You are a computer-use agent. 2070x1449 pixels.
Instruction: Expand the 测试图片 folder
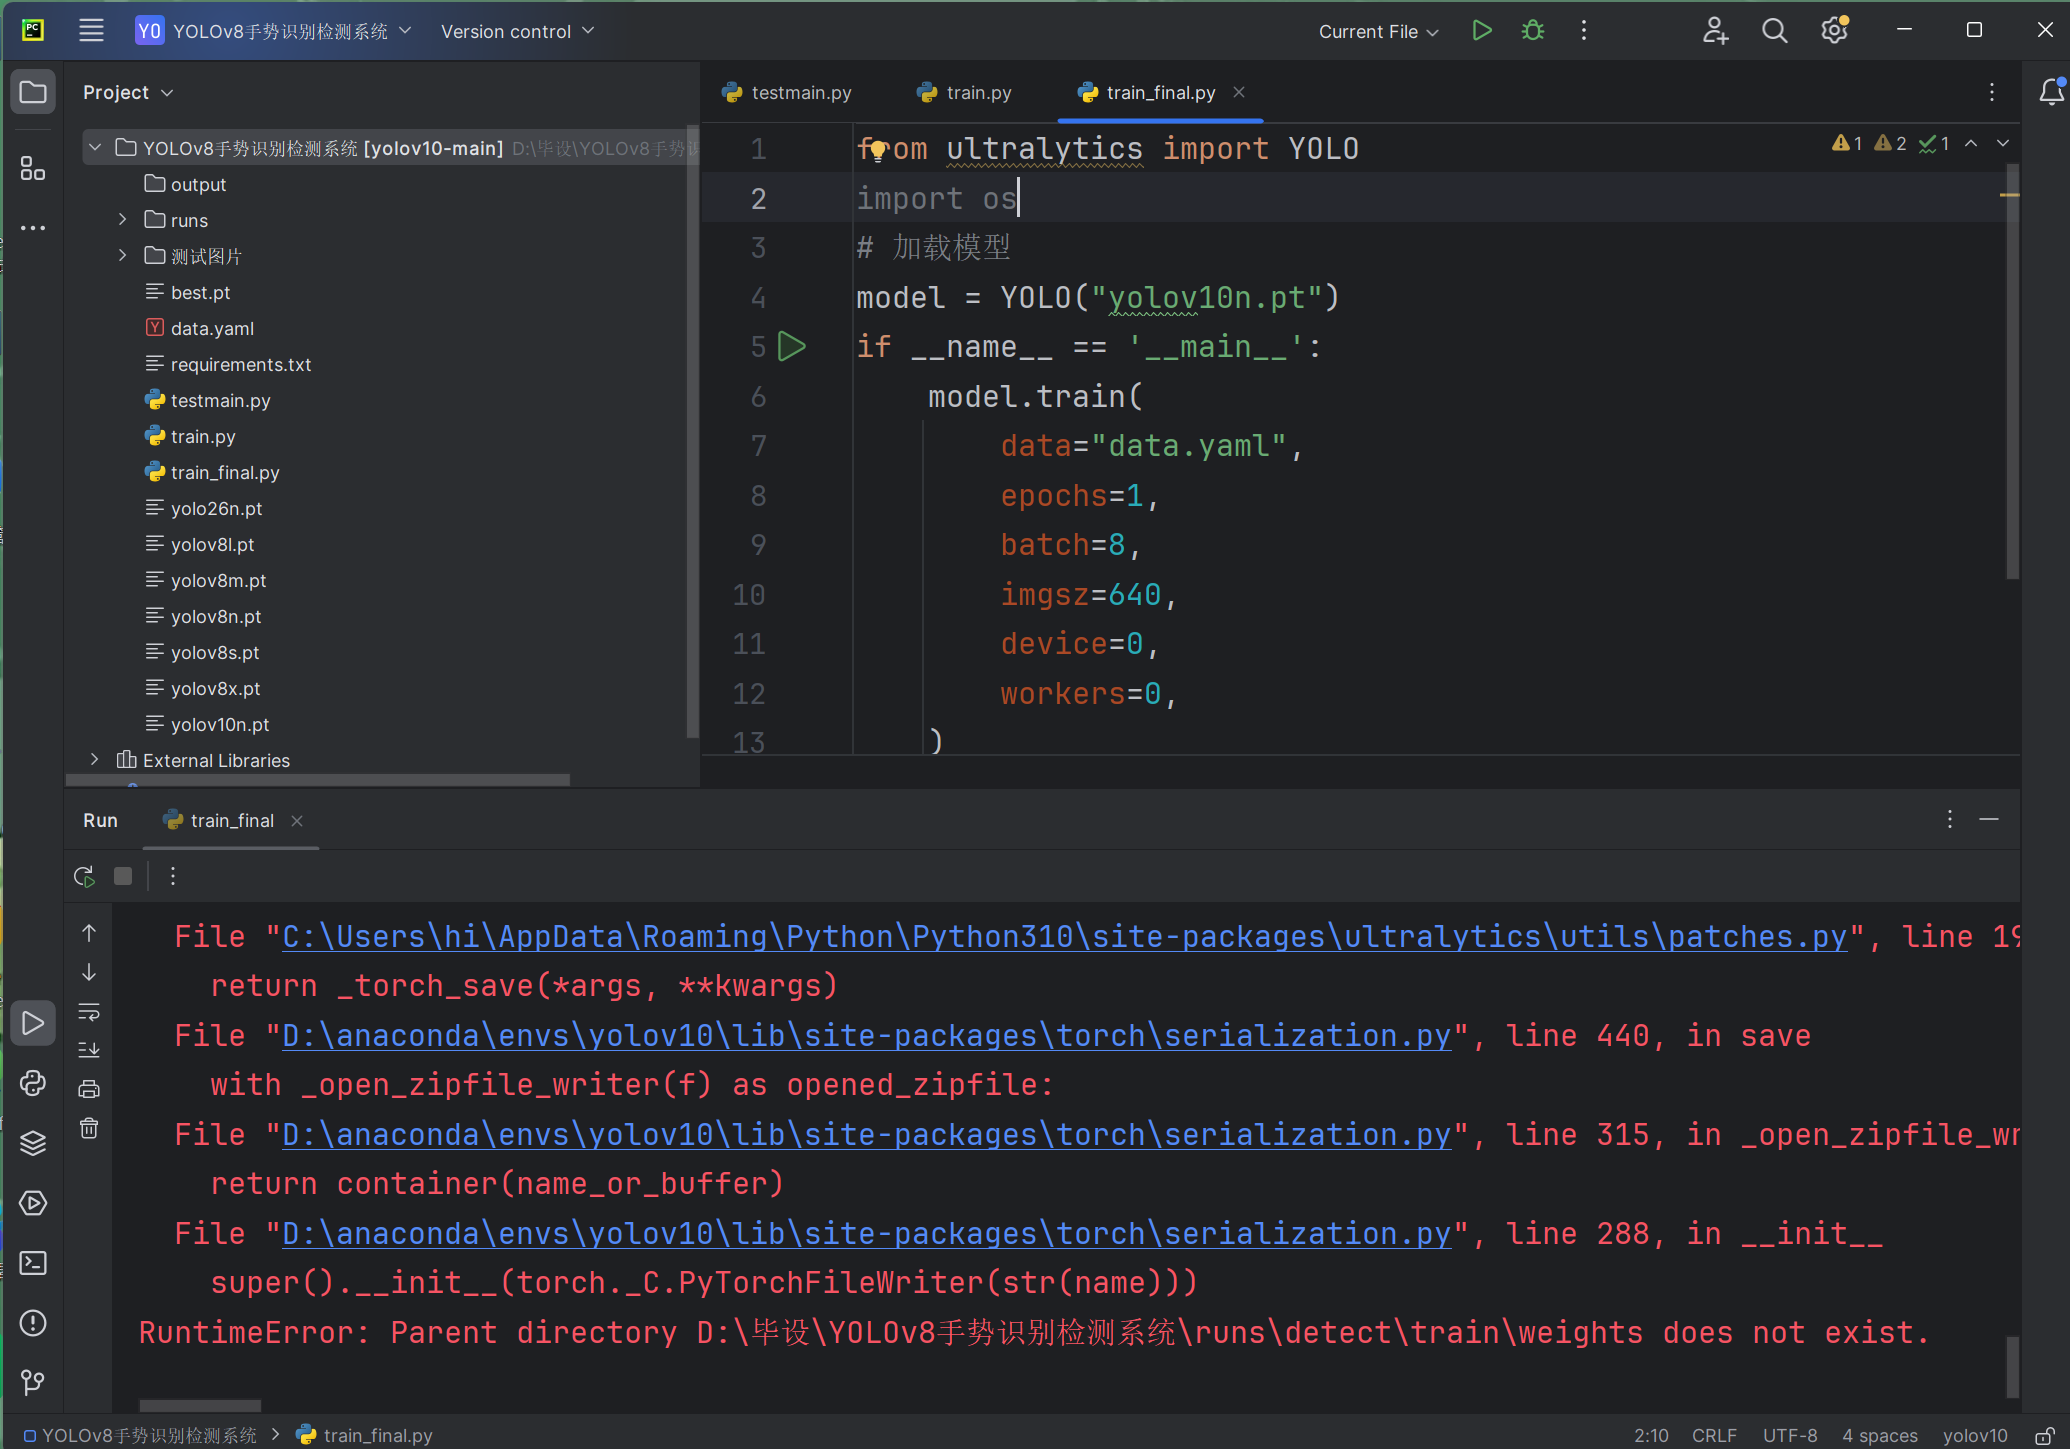click(x=123, y=256)
